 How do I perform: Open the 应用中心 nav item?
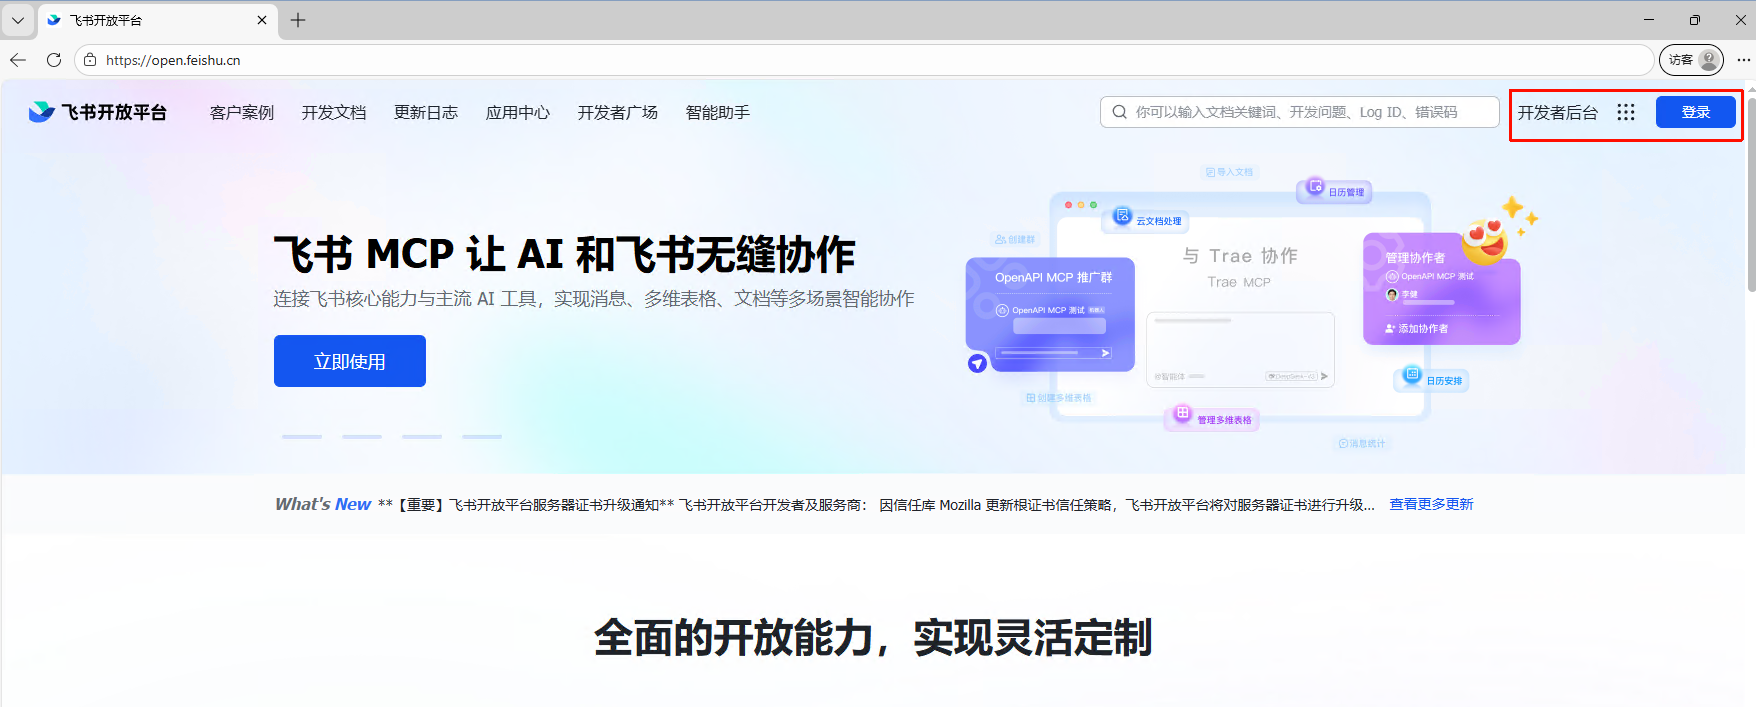pyautogui.click(x=518, y=112)
